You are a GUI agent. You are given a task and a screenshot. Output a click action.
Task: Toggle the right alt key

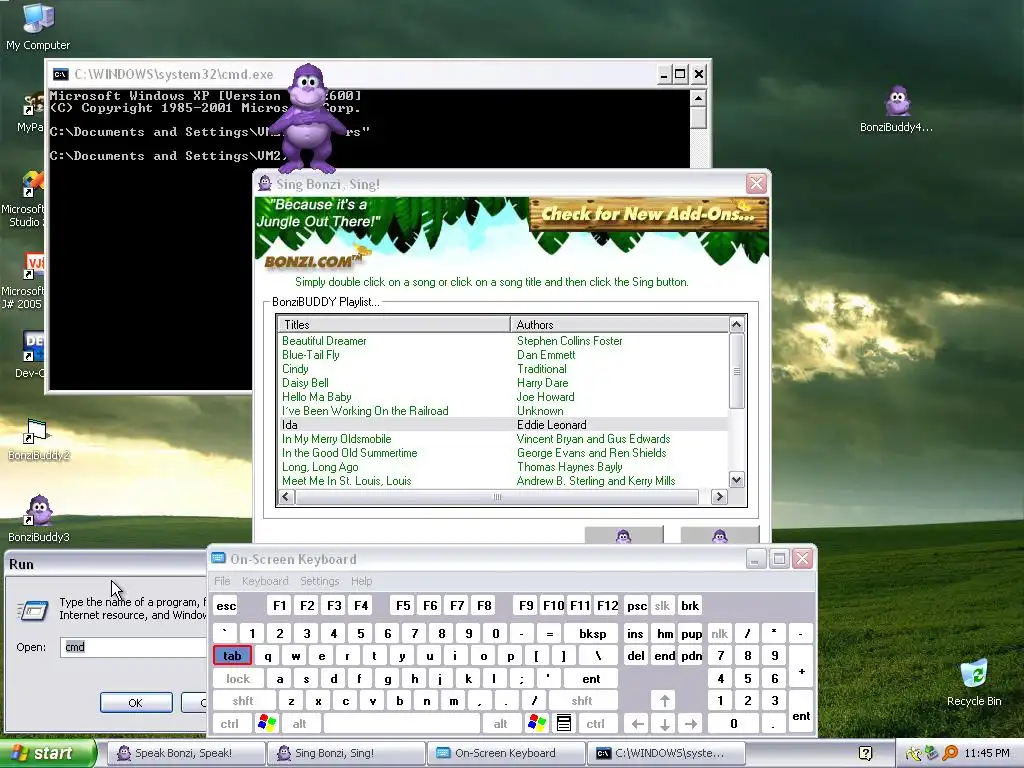[500, 724]
